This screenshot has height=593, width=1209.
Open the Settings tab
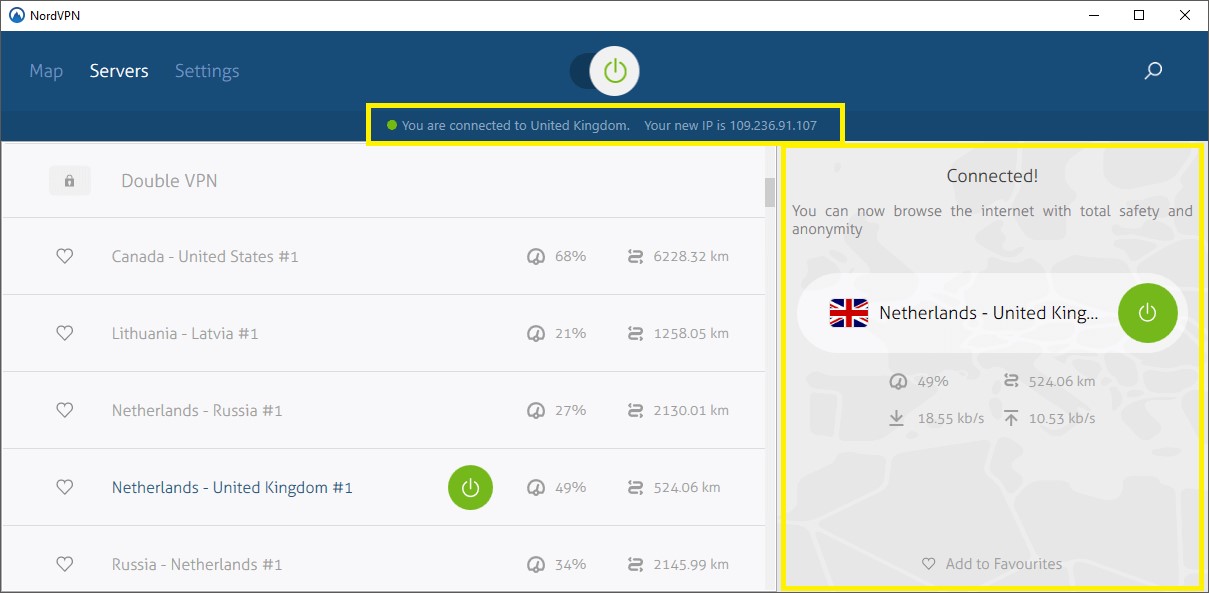click(x=207, y=71)
